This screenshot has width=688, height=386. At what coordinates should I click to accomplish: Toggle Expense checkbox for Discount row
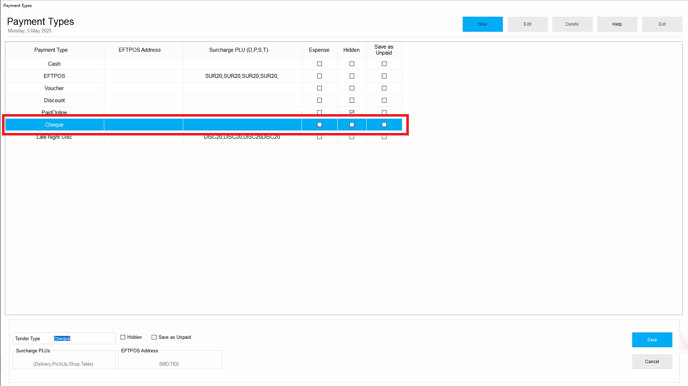click(319, 100)
